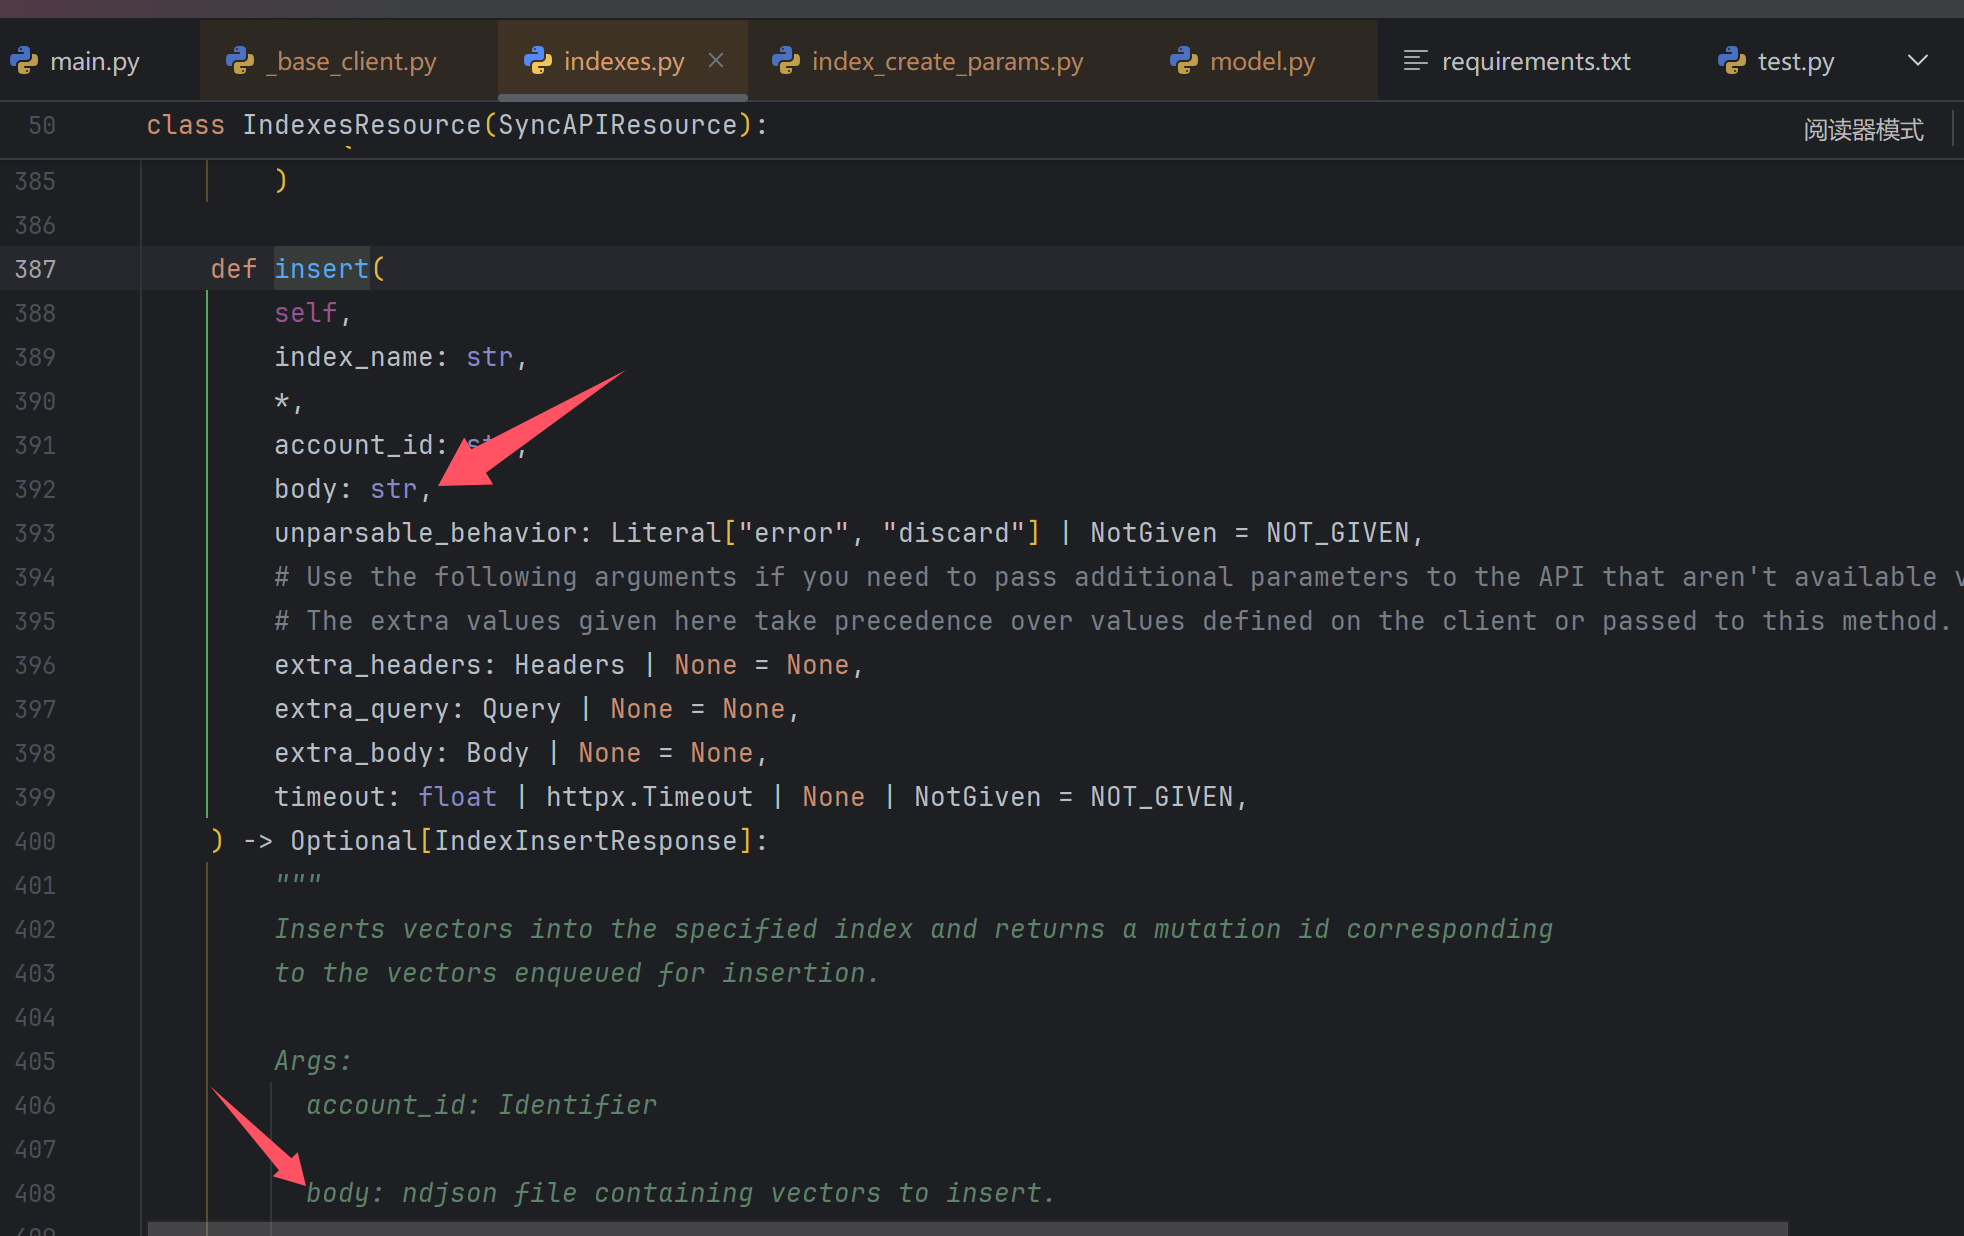Click the text file icon on requirements.txt tab

pyautogui.click(x=1415, y=61)
